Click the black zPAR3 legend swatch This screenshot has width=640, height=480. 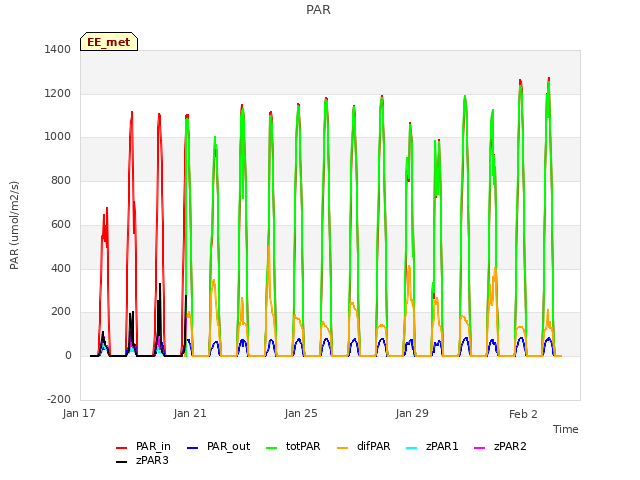coord(122,462)
